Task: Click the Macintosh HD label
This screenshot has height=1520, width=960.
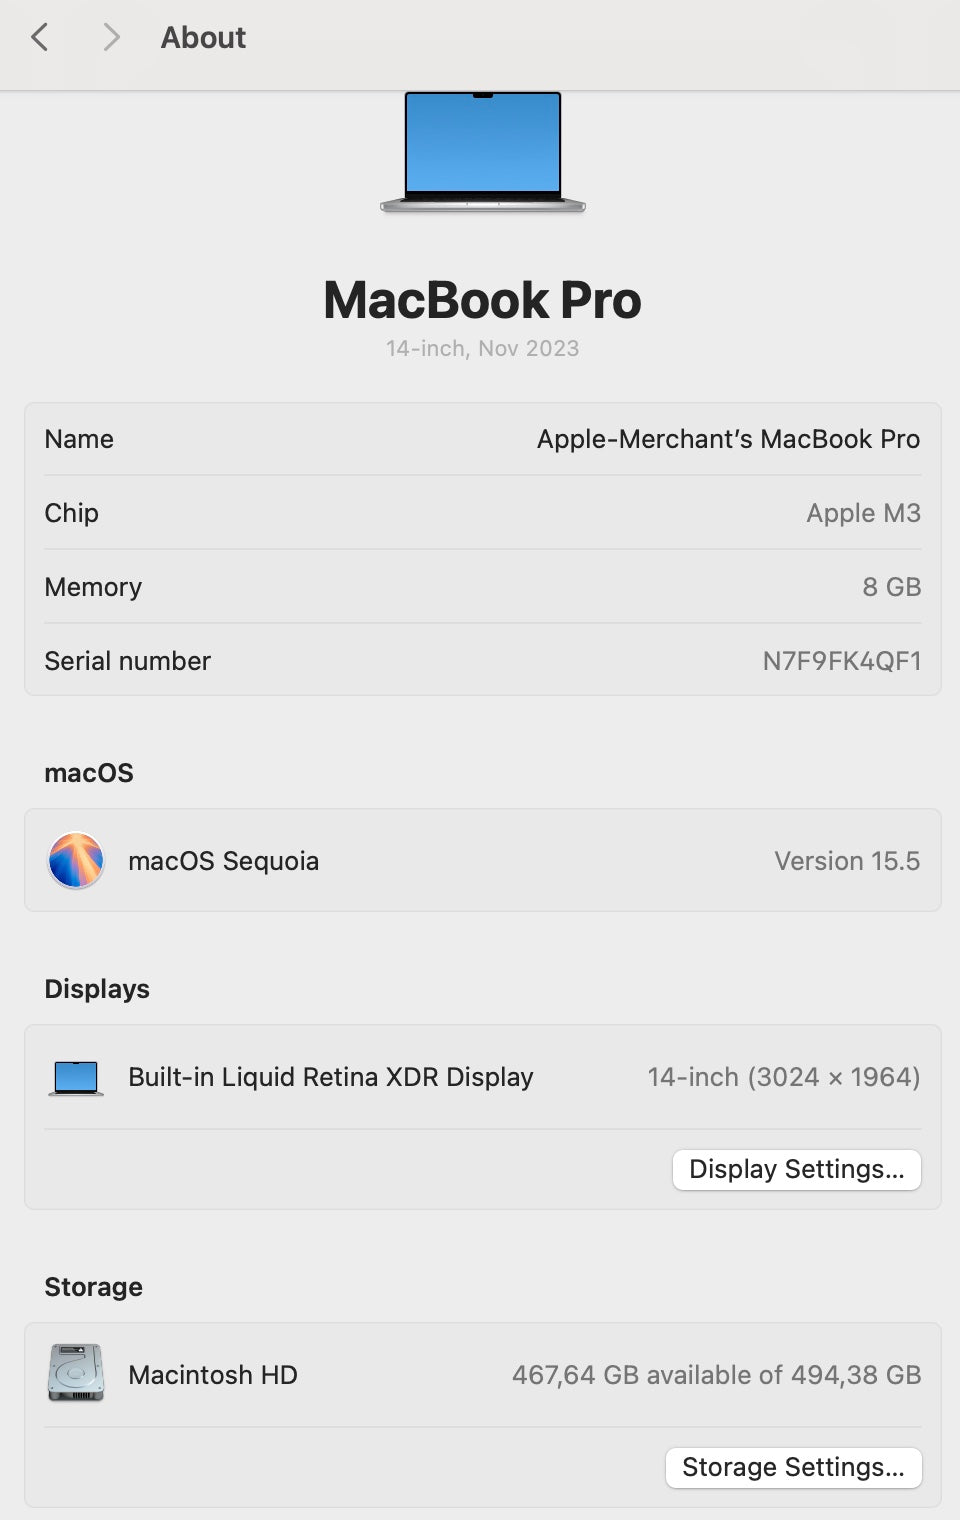Action: click(x=212, y=1375)
